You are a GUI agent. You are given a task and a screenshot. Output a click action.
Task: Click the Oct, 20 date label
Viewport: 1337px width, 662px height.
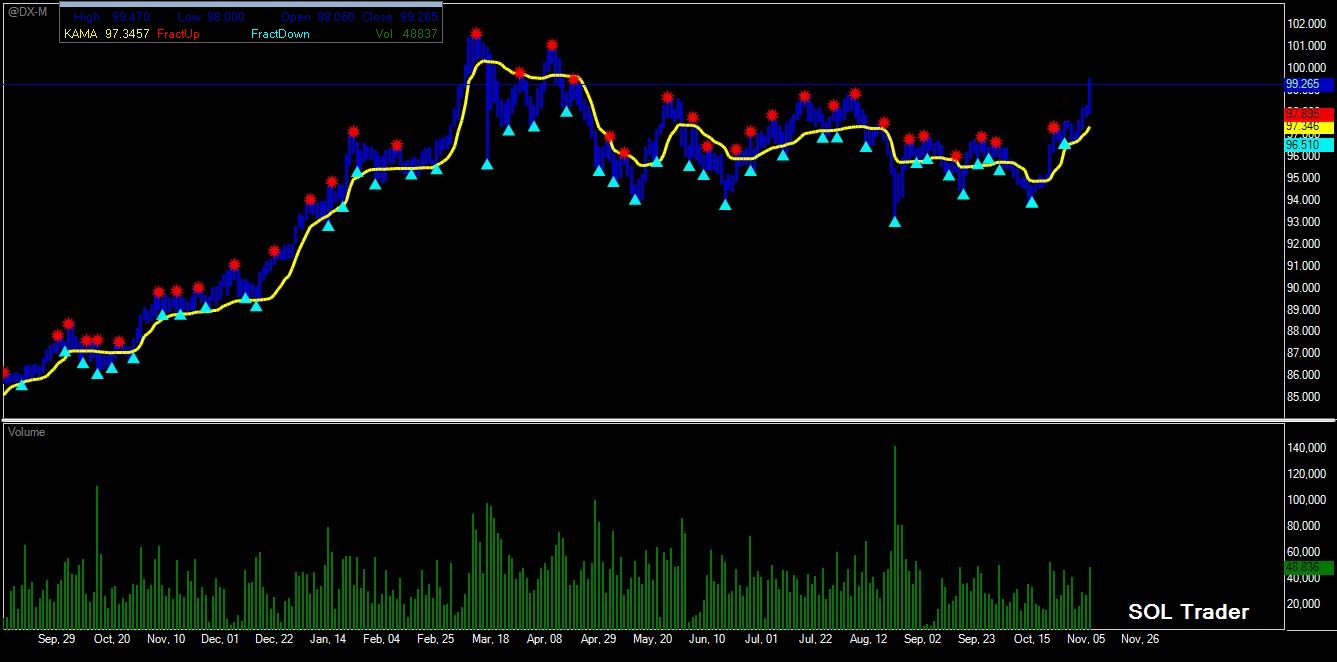tap(111, 639)
